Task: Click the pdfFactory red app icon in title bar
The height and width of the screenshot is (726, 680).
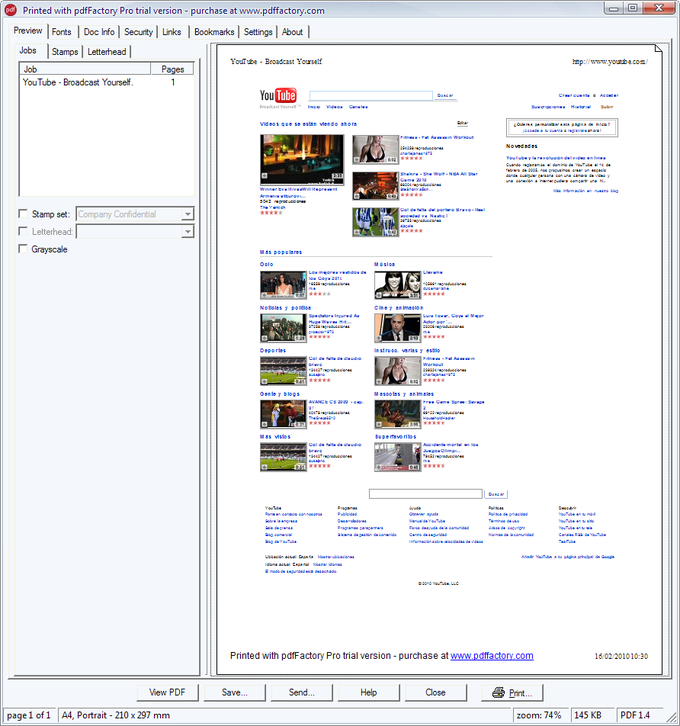Action: click(x=11, y=10)
